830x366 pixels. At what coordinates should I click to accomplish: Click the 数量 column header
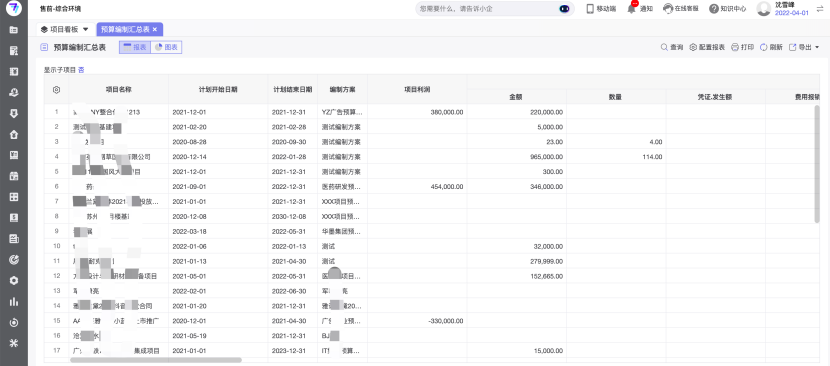click(x=615, y=97)
